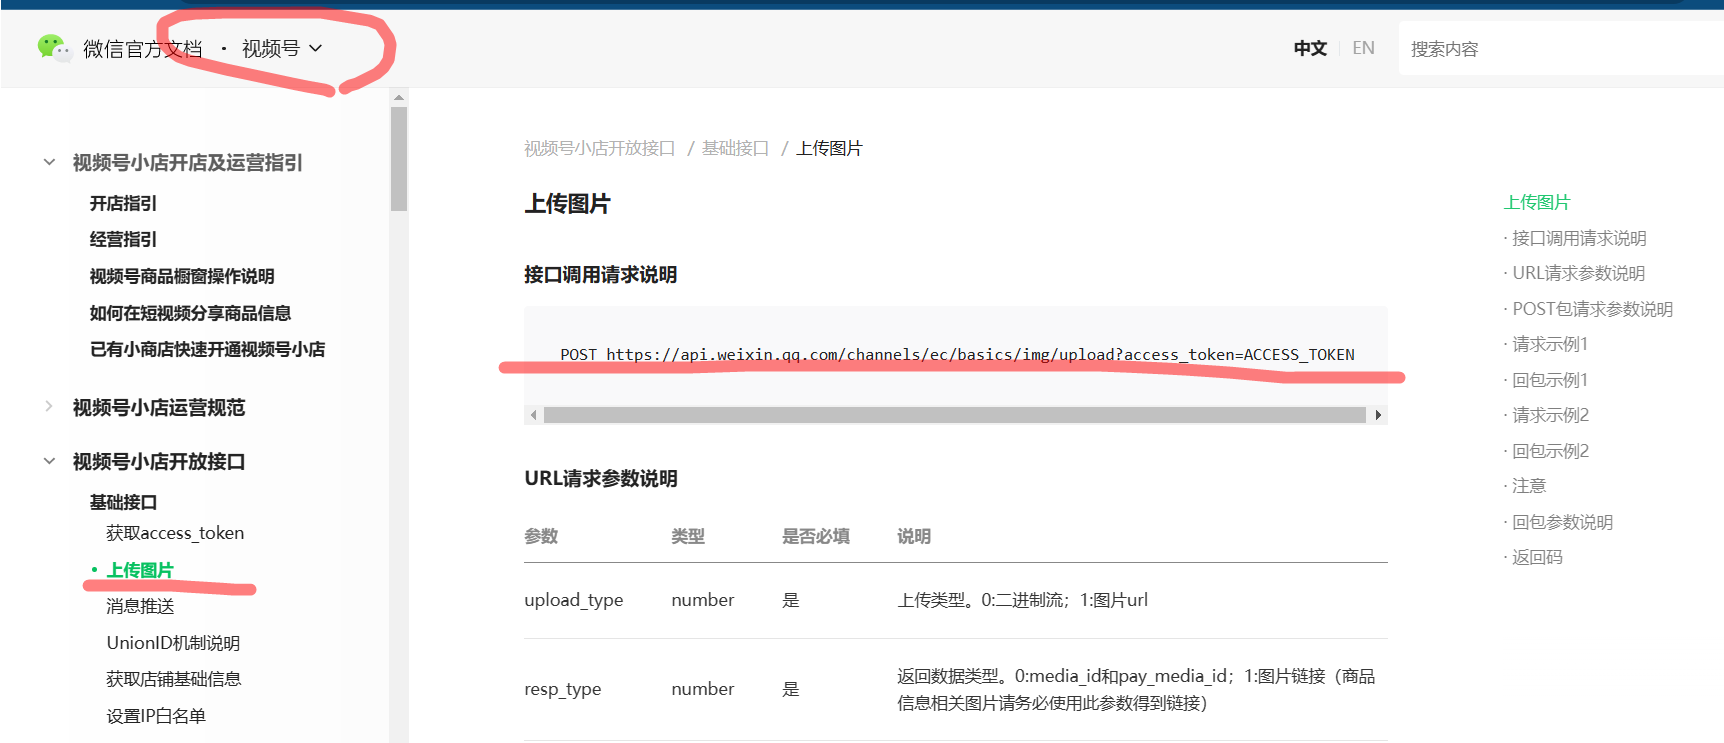1724x743 pixels.
Task: Click the resp_type parameter cell
Action: pos(563,689)
